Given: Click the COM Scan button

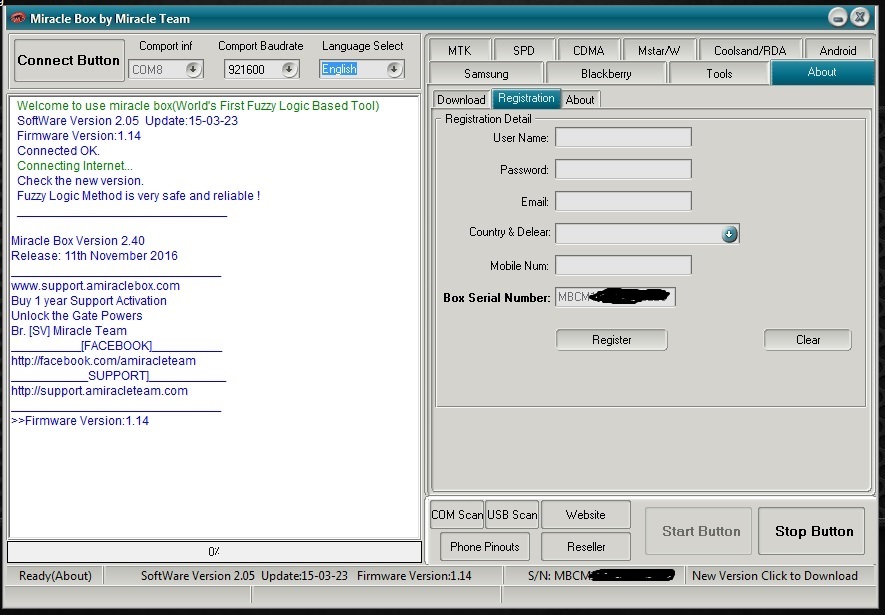Looking at the screenshot, I should (x=457, y=515).
